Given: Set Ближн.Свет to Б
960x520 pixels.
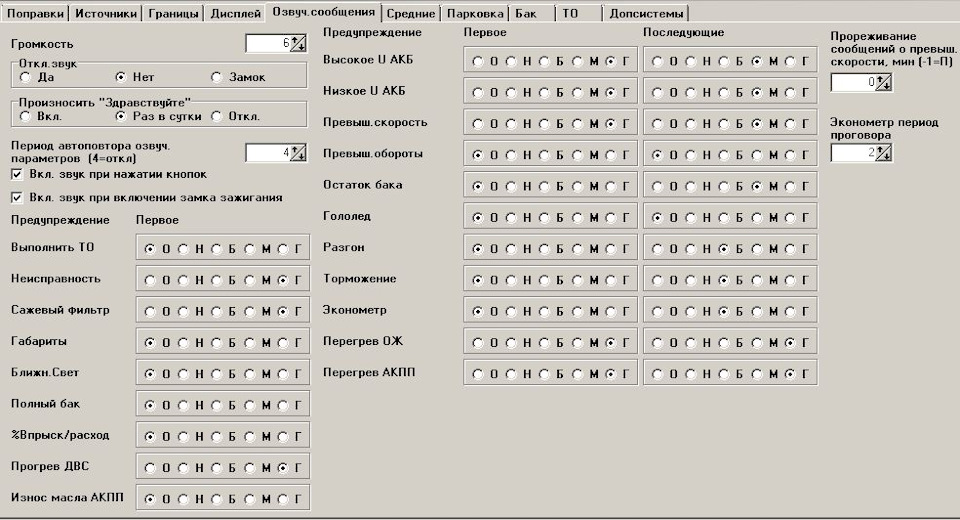Looking at the screenshot, I should click(x=223, y=374).
